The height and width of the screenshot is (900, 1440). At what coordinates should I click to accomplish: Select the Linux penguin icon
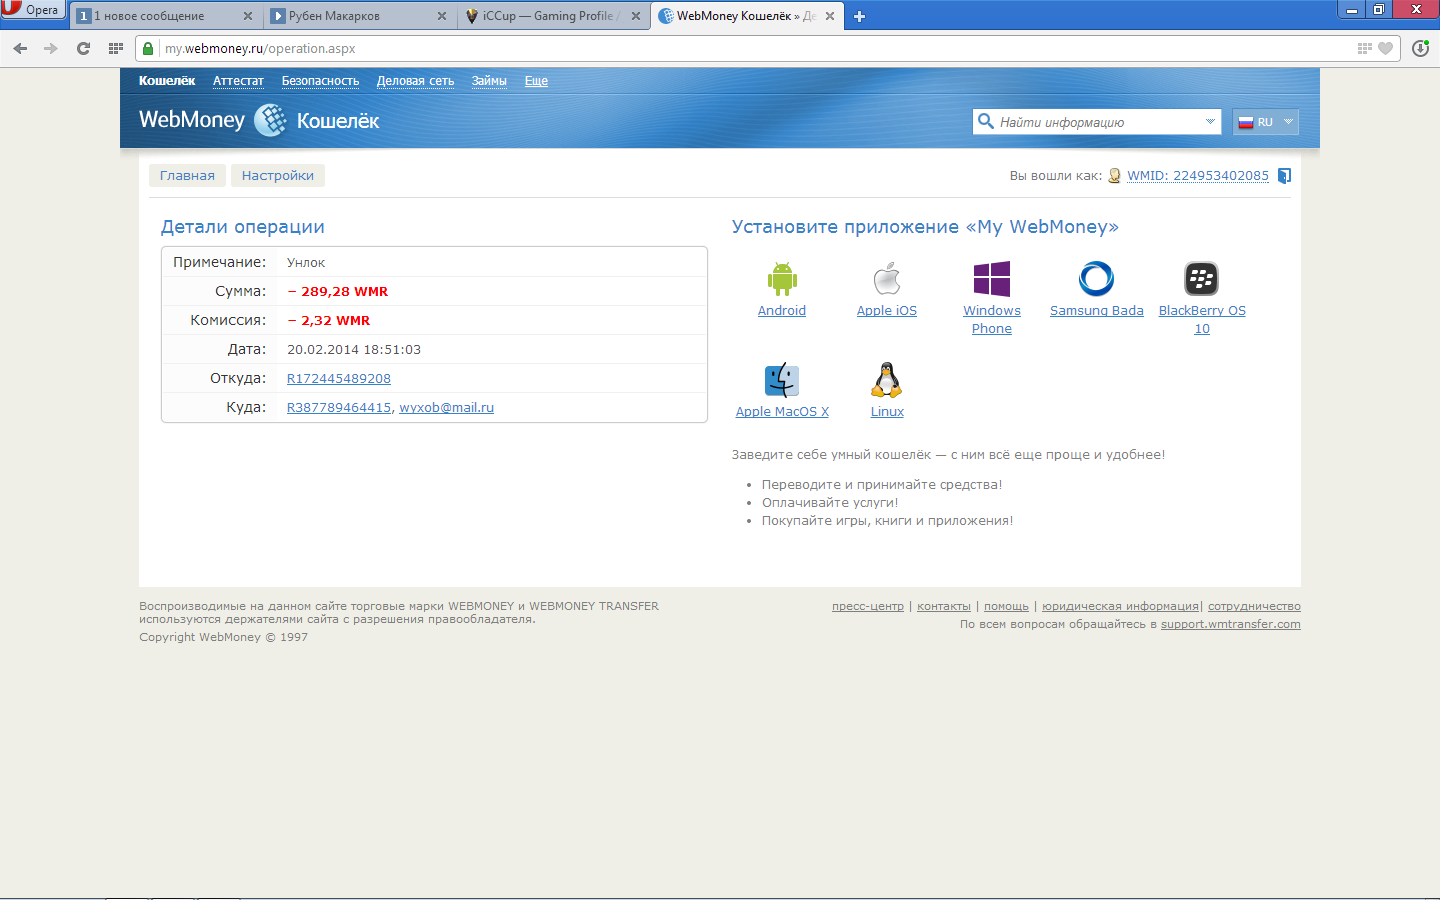point(887,380)
